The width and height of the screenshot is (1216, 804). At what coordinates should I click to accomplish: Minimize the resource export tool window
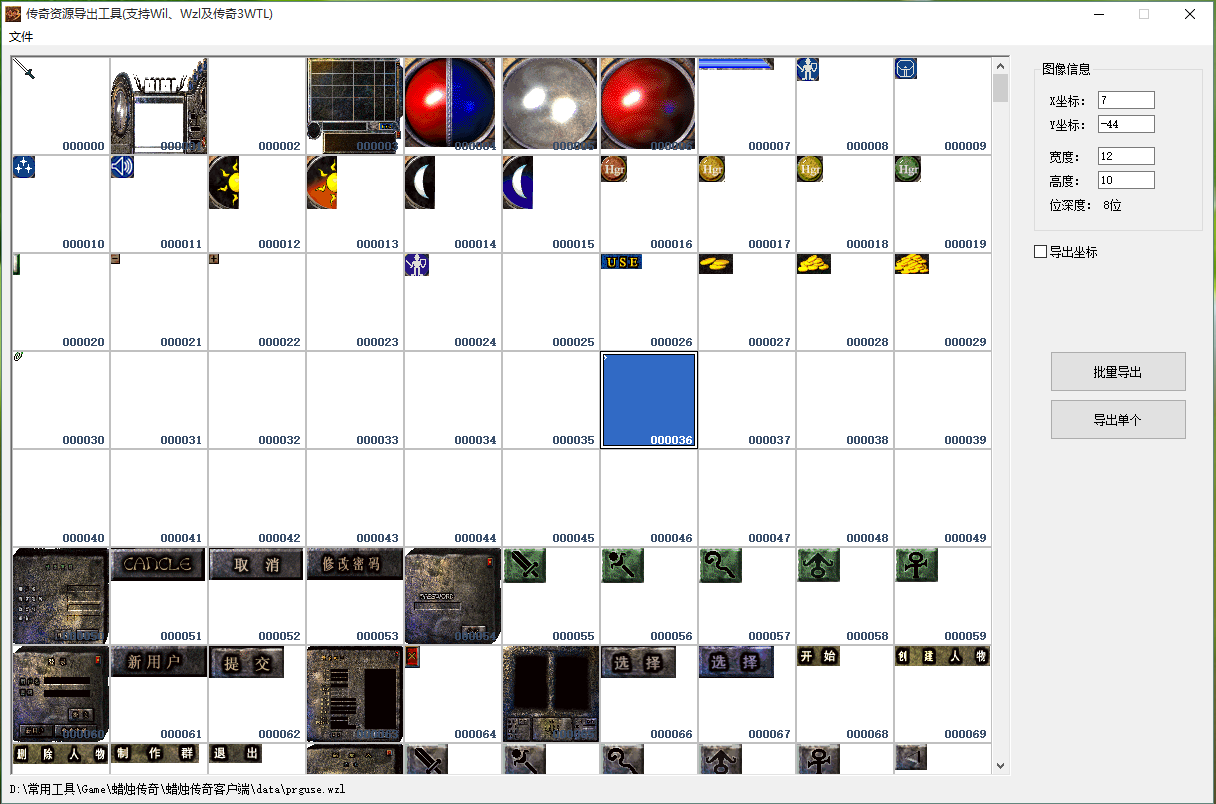pyautogui.click(x=1098, y=14)
